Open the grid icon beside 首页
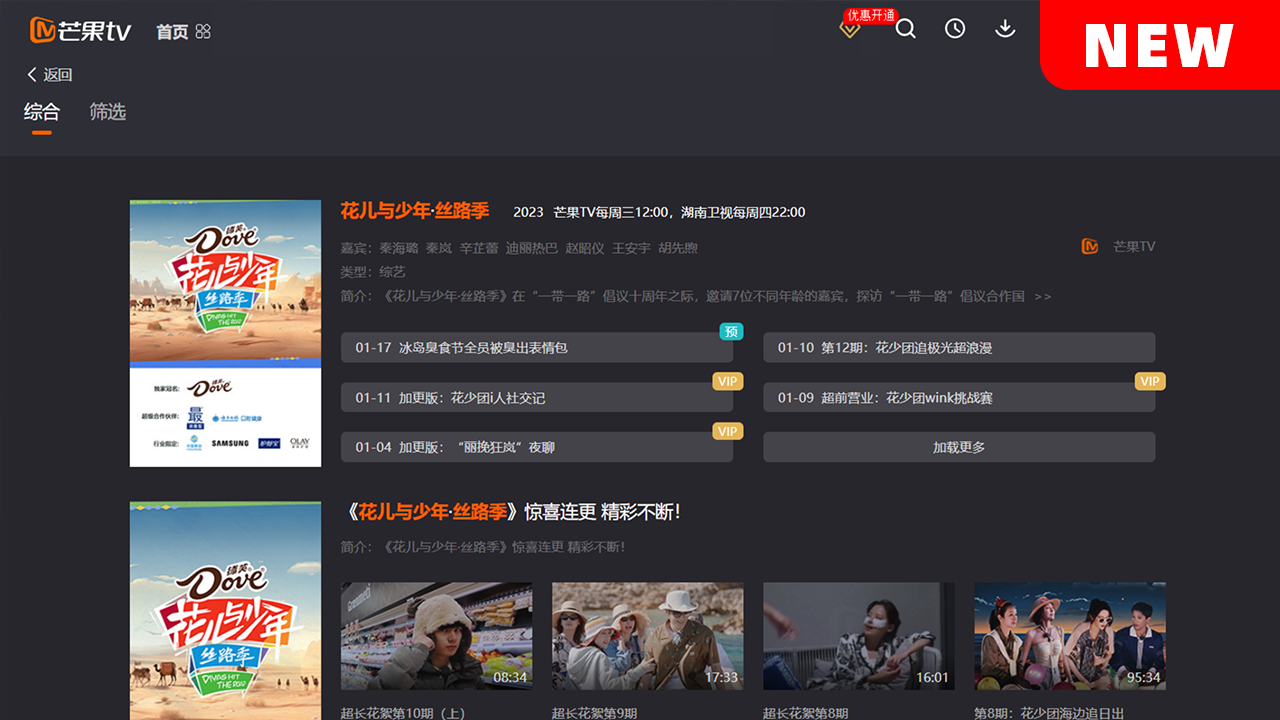The image size is (1280, 720). point(203,32)
